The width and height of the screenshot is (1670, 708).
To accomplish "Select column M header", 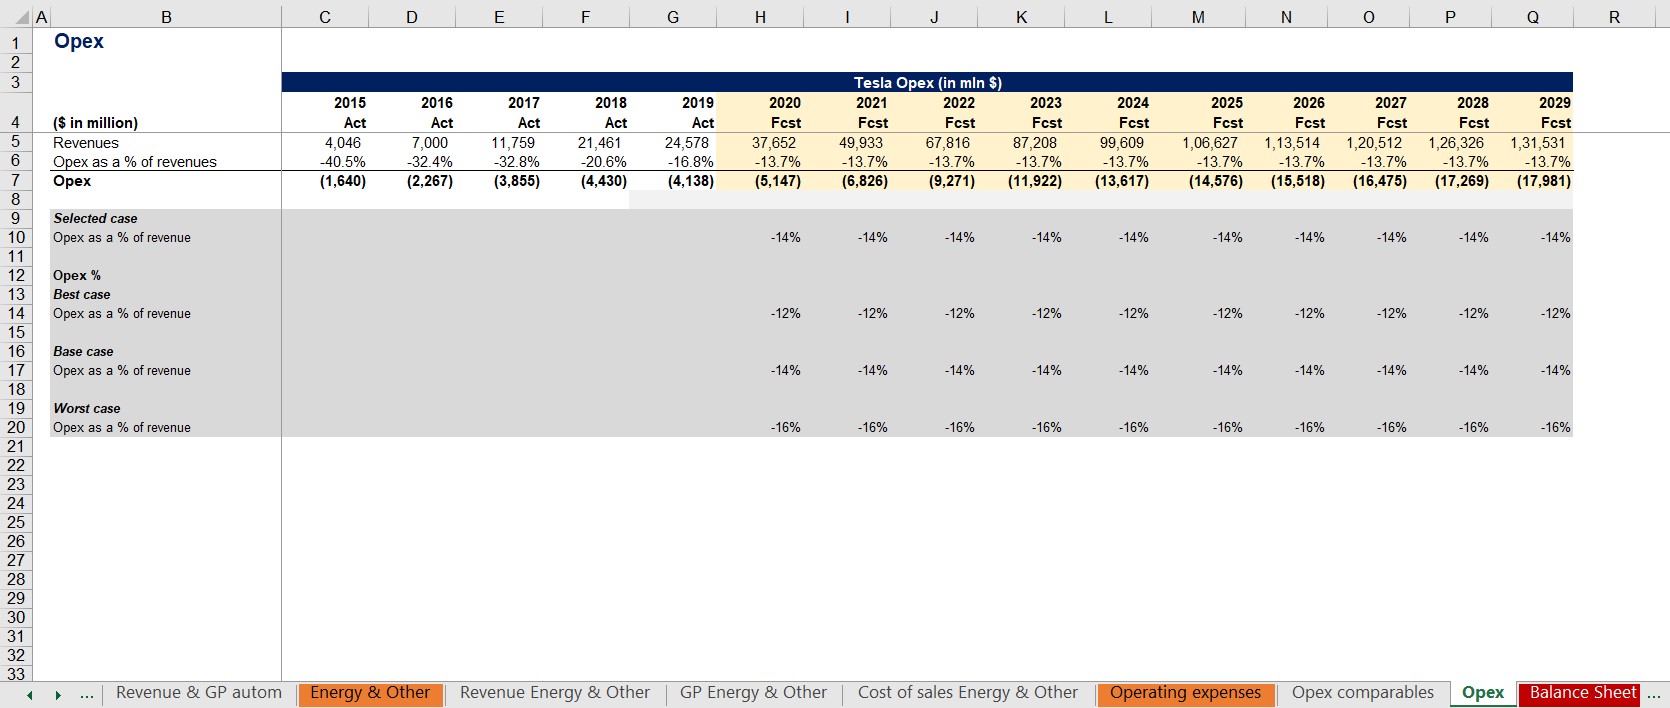I will 1198,17.
